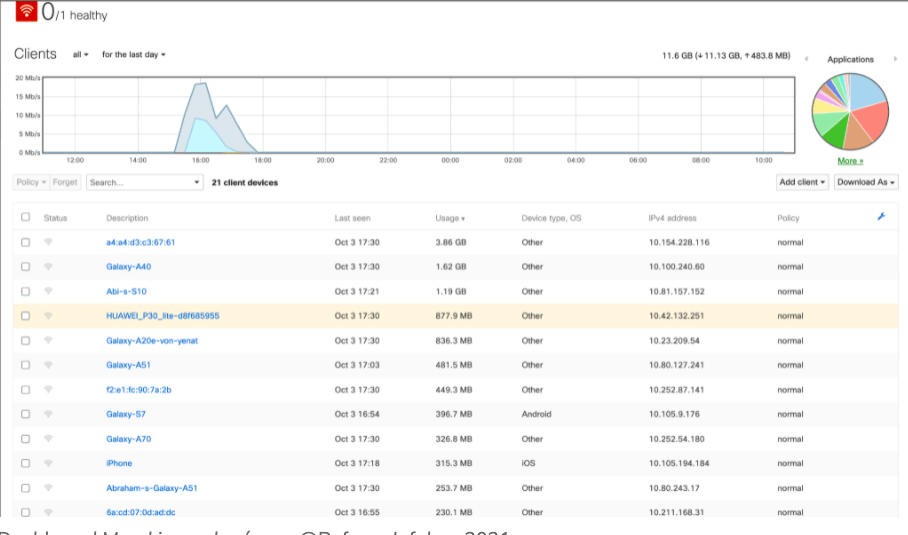The height and width of the screenshot is (535, 908).
Task: Click the light blue pie chart slice
Action: click(866, 91)
